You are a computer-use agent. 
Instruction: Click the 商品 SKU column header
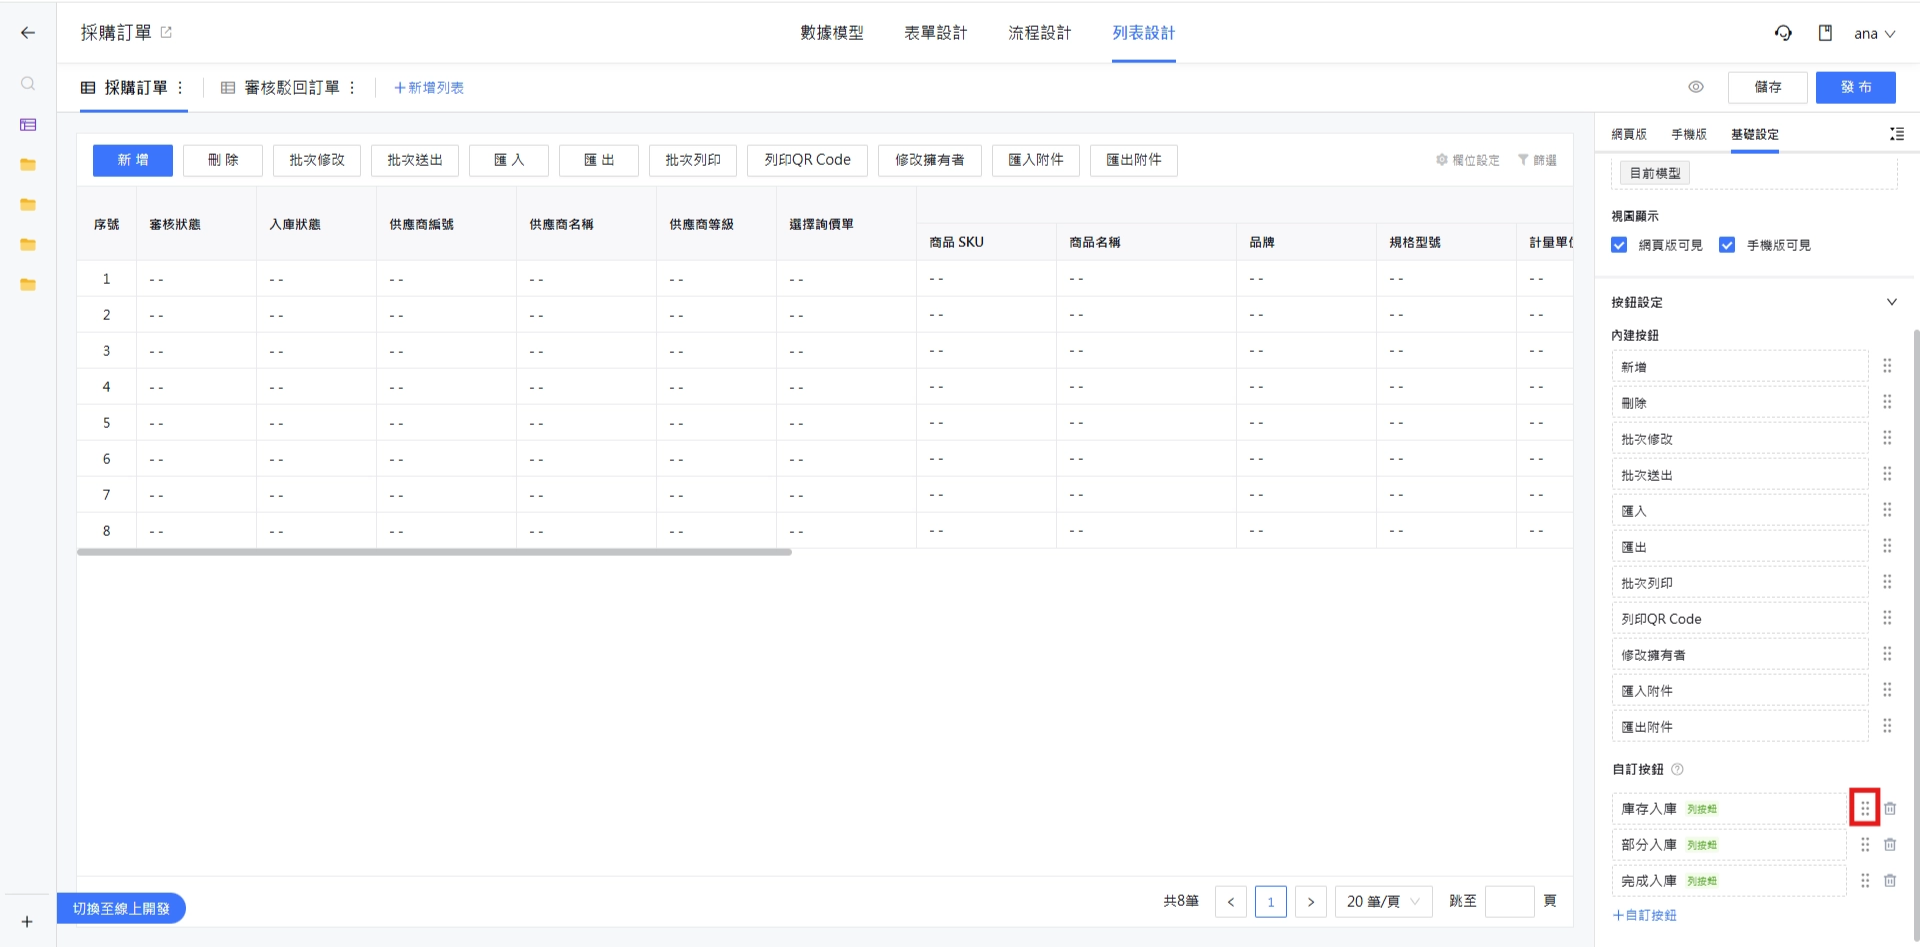click(986, 242)
